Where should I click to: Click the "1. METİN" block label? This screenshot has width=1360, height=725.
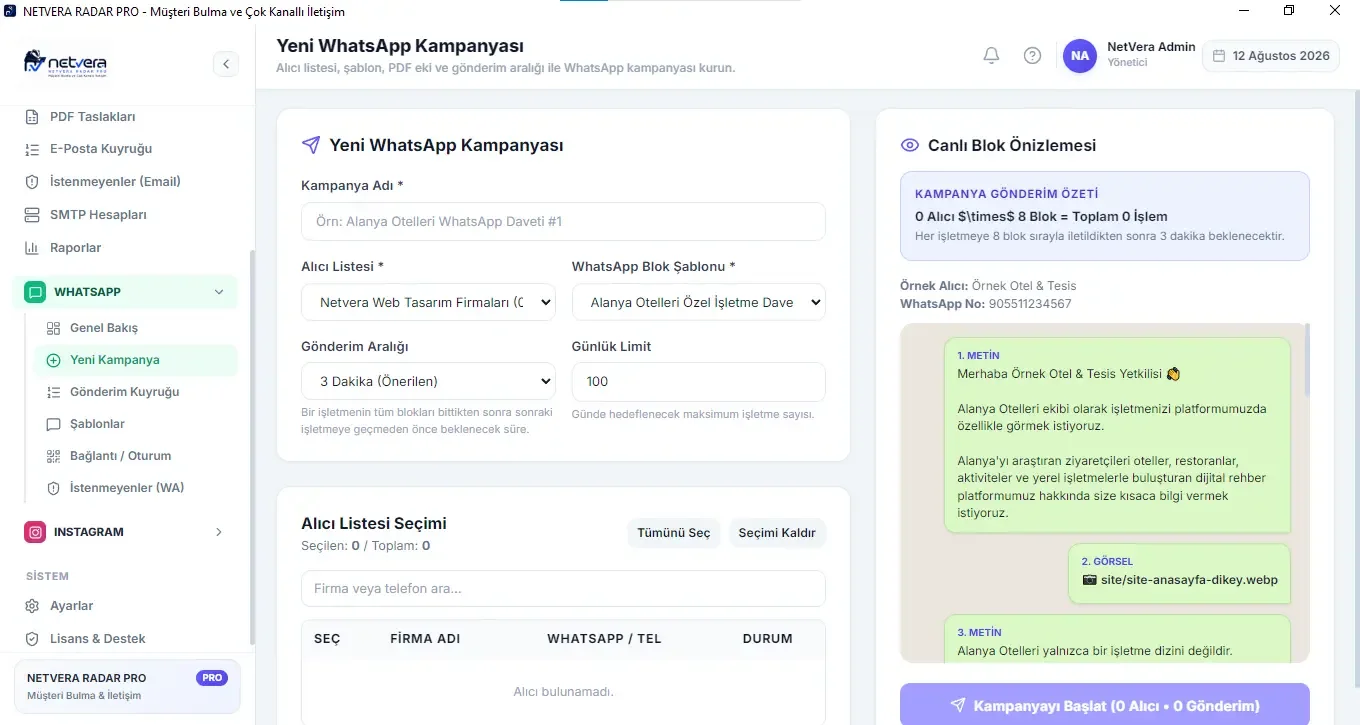979,355
